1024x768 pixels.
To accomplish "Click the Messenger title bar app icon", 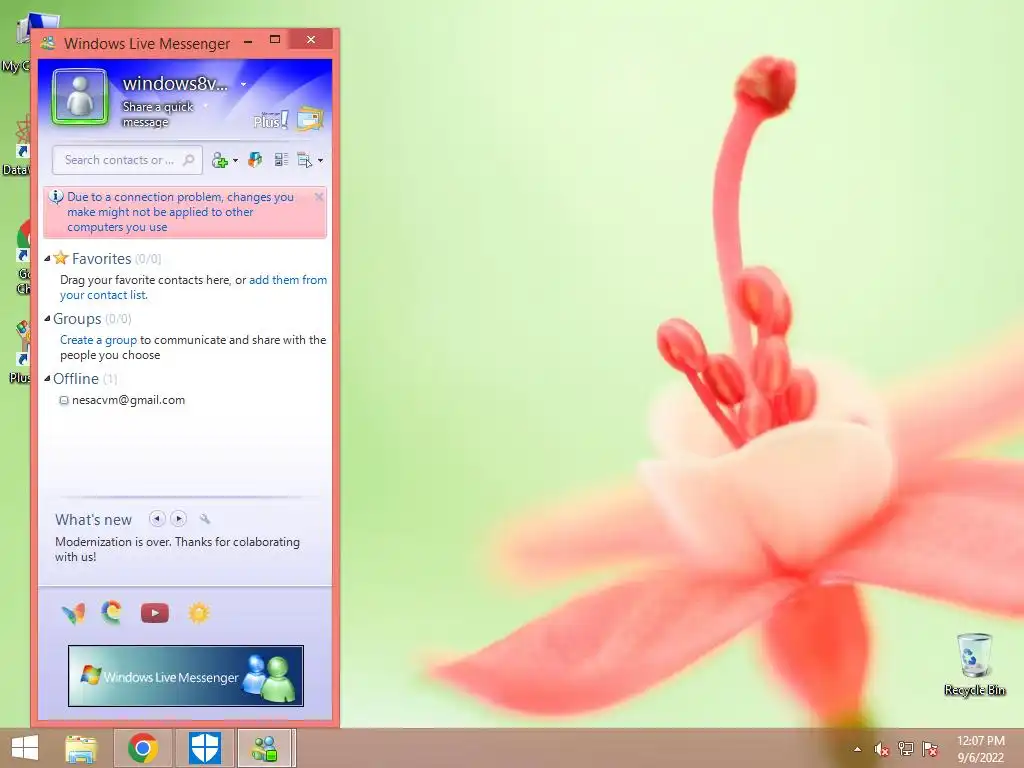I will coord(48,44).
